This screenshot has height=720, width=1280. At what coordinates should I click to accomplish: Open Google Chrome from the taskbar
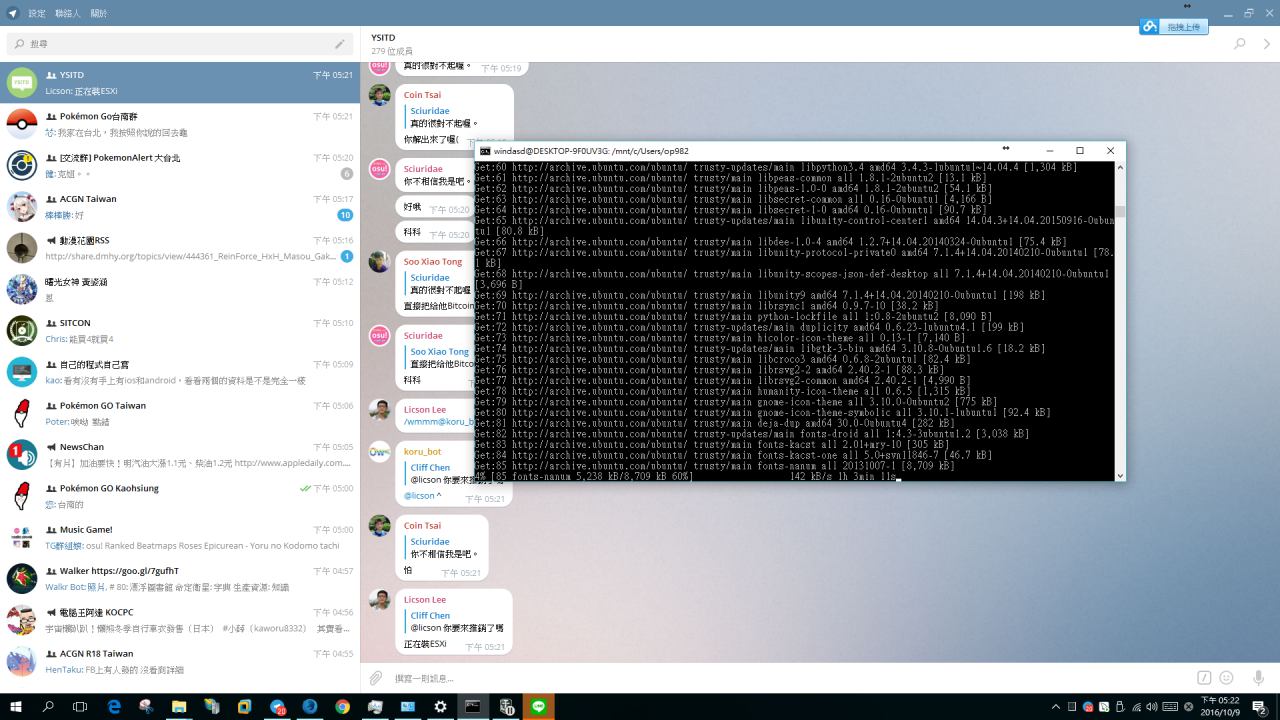coord(342,706)
